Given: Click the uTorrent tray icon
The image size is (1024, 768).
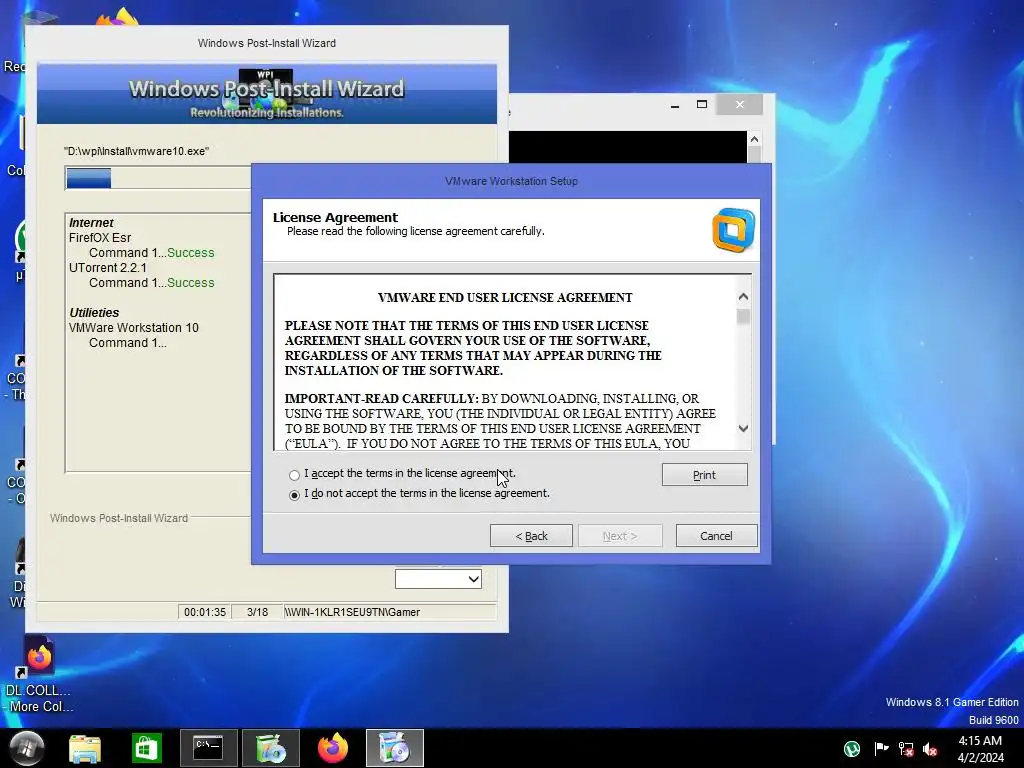Looking at the screenshot, I should click(852, 749).
